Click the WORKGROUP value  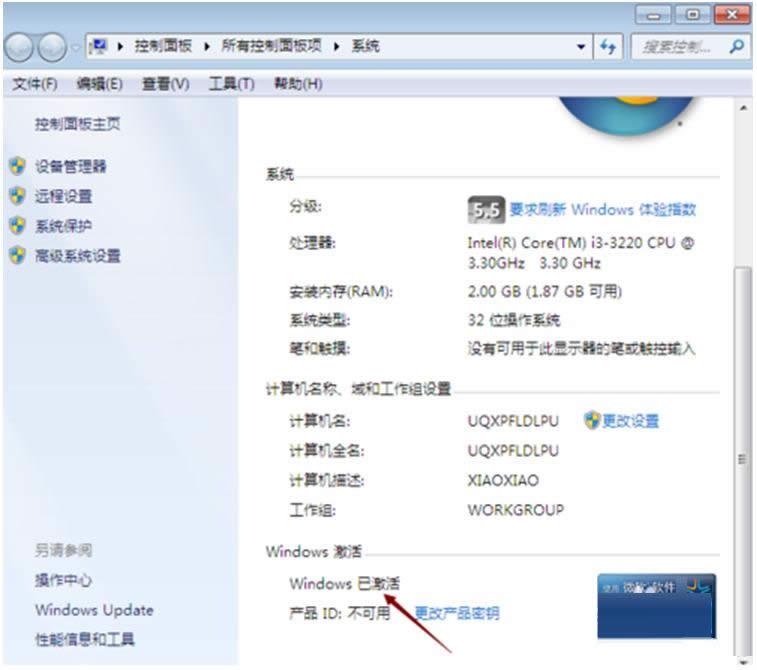(x=516, y=510)
